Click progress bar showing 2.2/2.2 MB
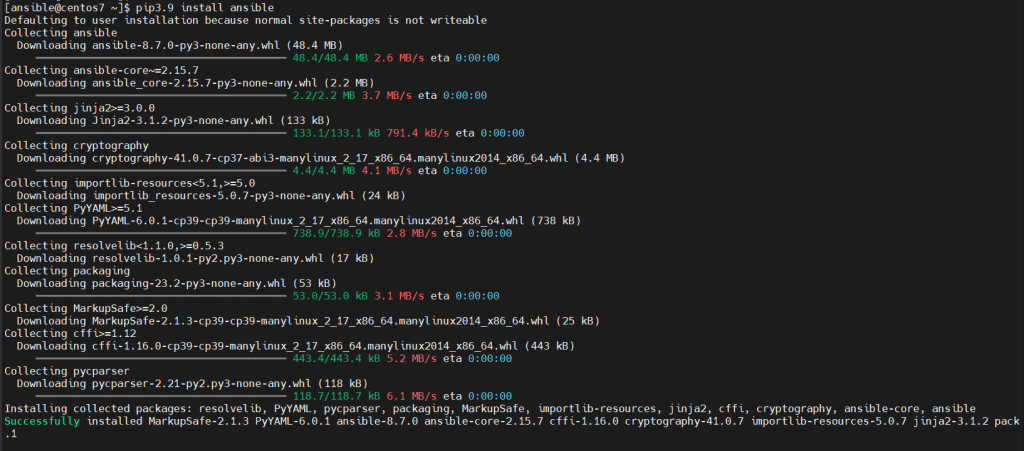1024x451 pixels. pyautogui.click(x=161, y=95)
